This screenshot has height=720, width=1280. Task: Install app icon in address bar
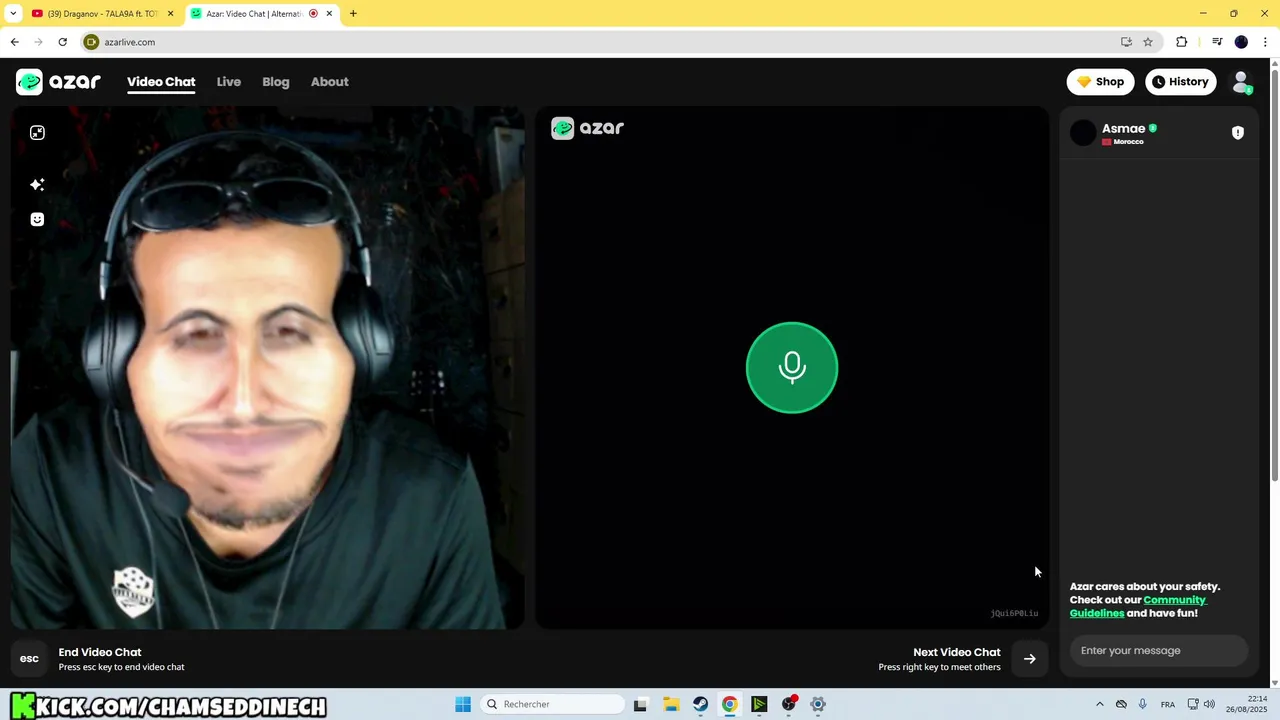[x=1126, y=42]
